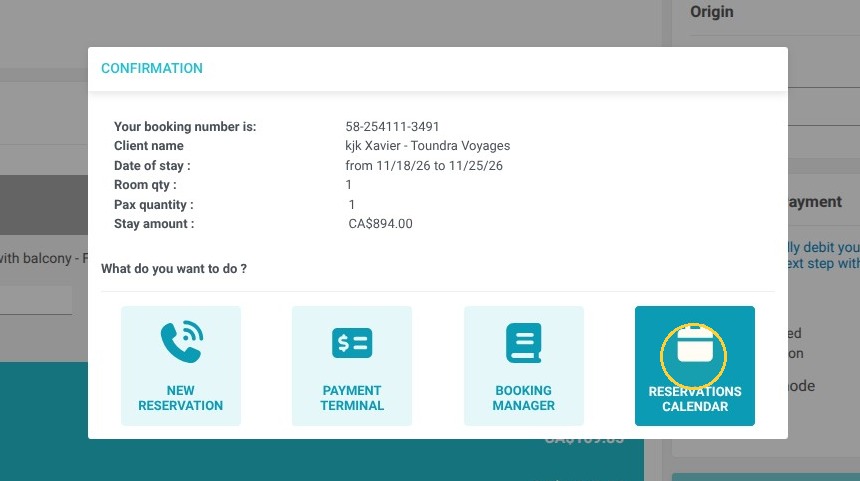Click 'What do you want to do ?' text
The image size is (860, 481).
pyautogui.click(x=174, y=269)
